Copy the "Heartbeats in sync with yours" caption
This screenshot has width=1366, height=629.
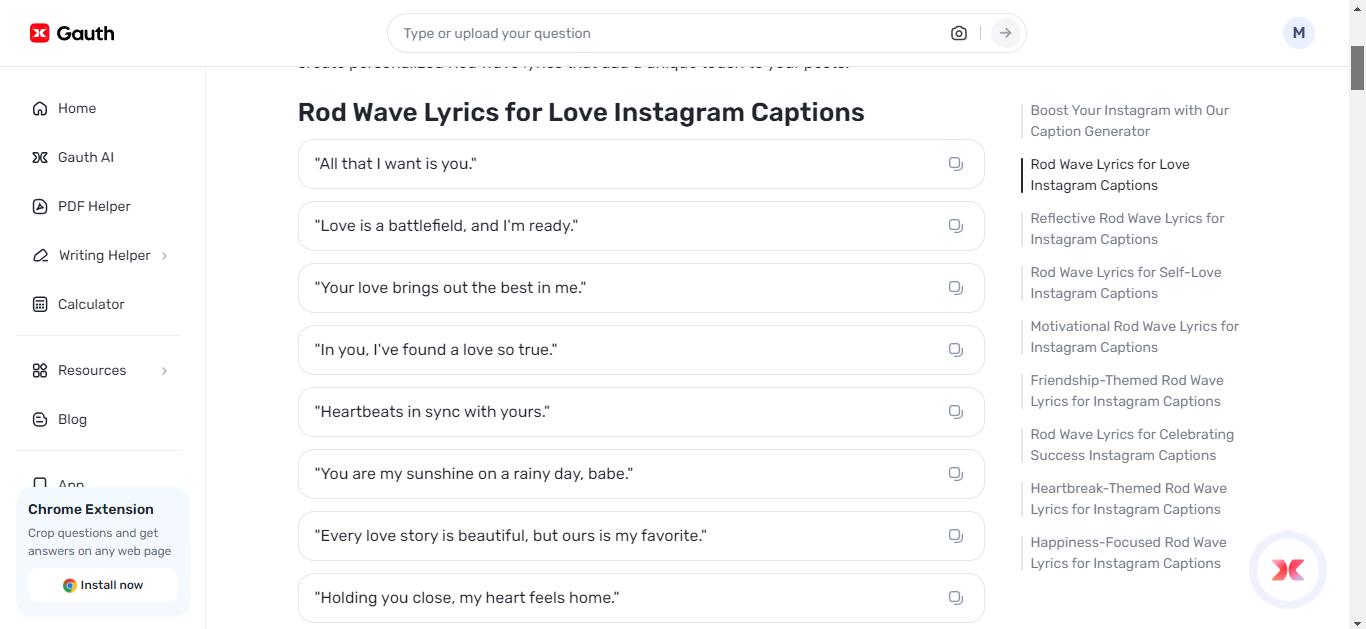pyautogui.click(x=955, y=411)
